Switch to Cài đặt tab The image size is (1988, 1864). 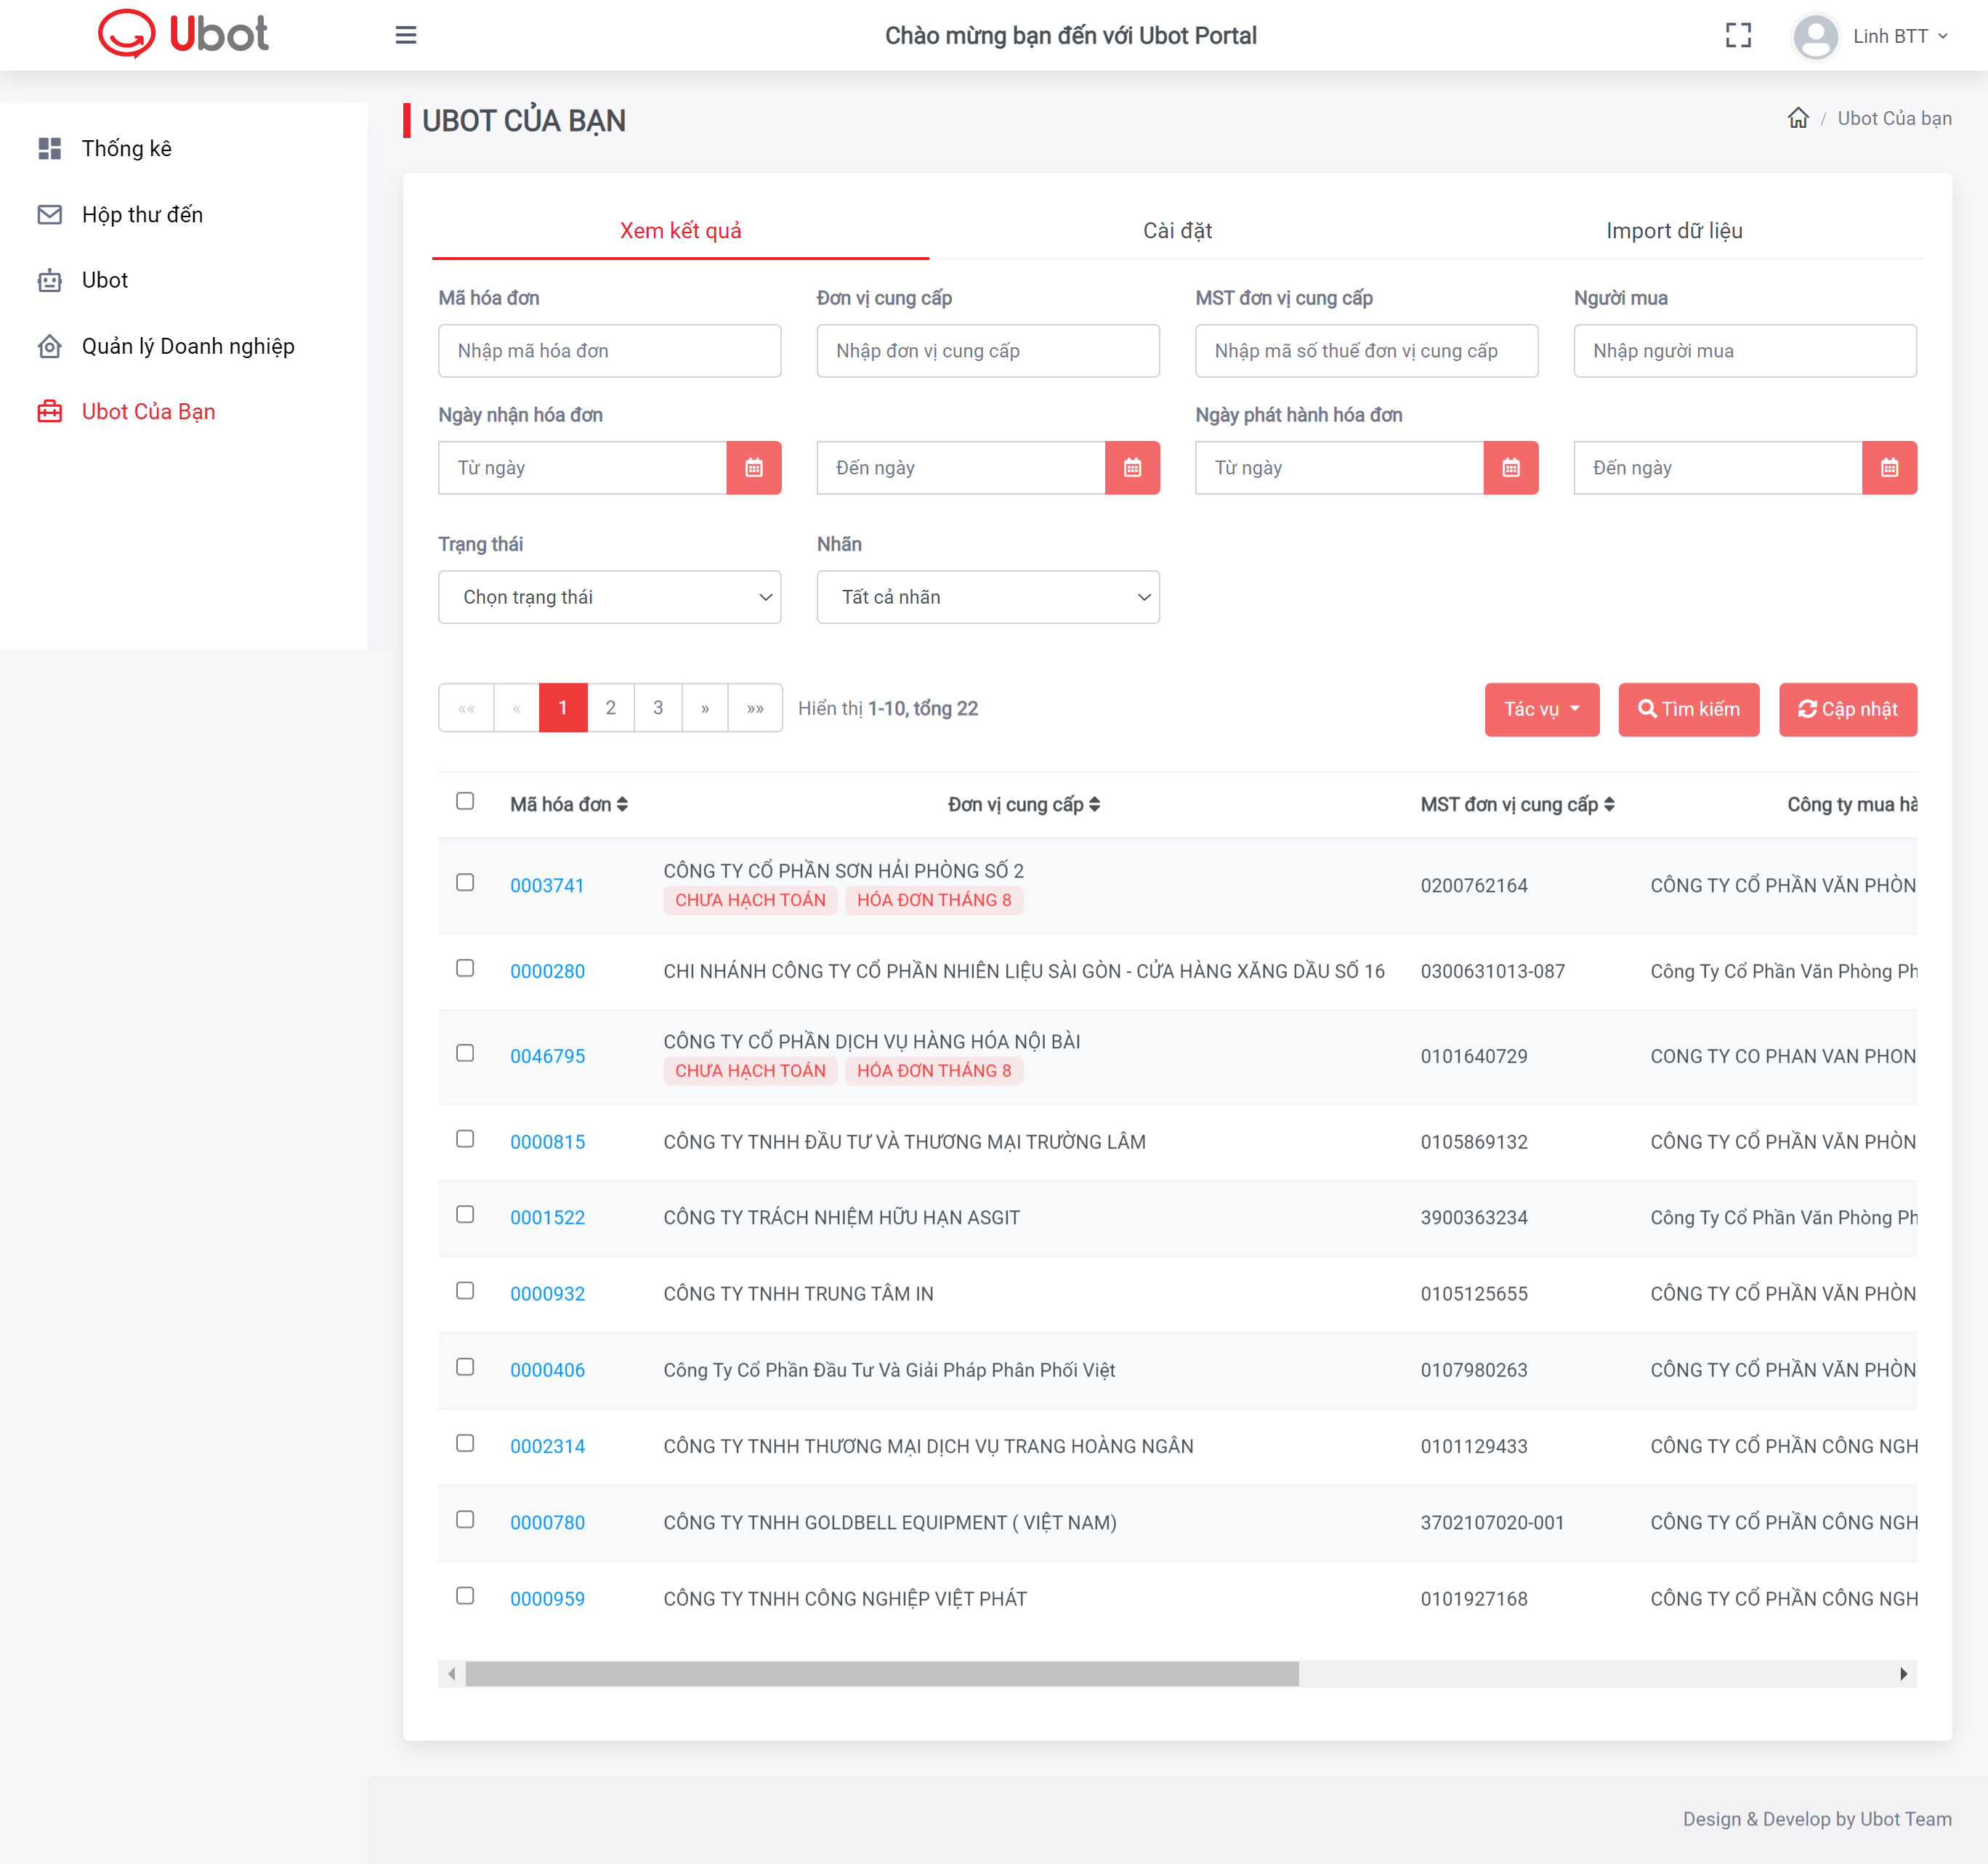(x=1177, y=231)
